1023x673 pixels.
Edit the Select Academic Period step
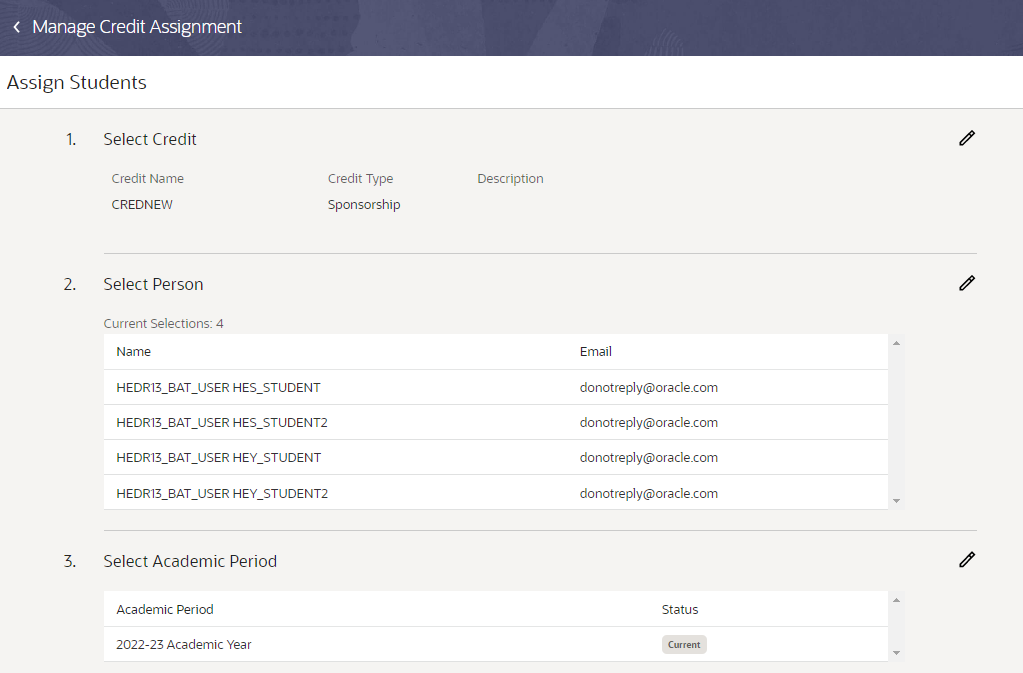pos(966,560)
